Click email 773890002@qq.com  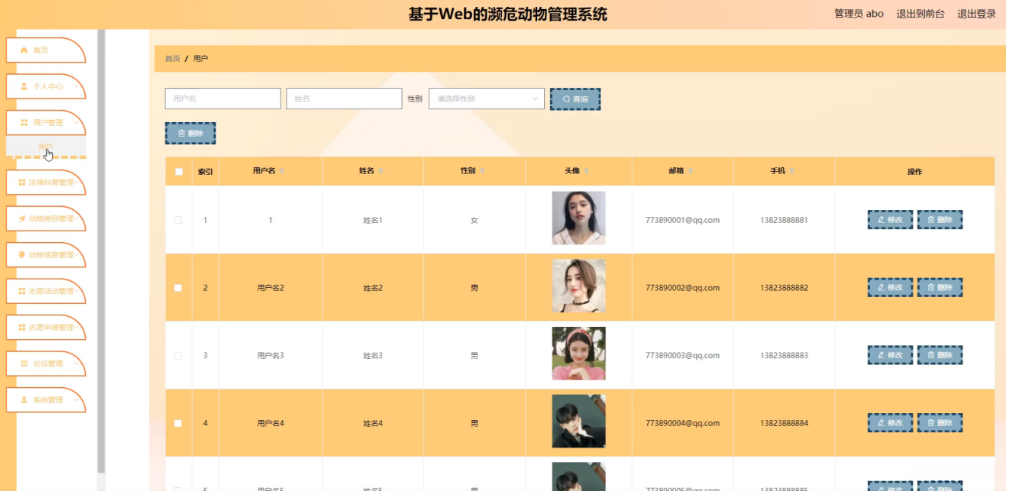click(682, 288)
